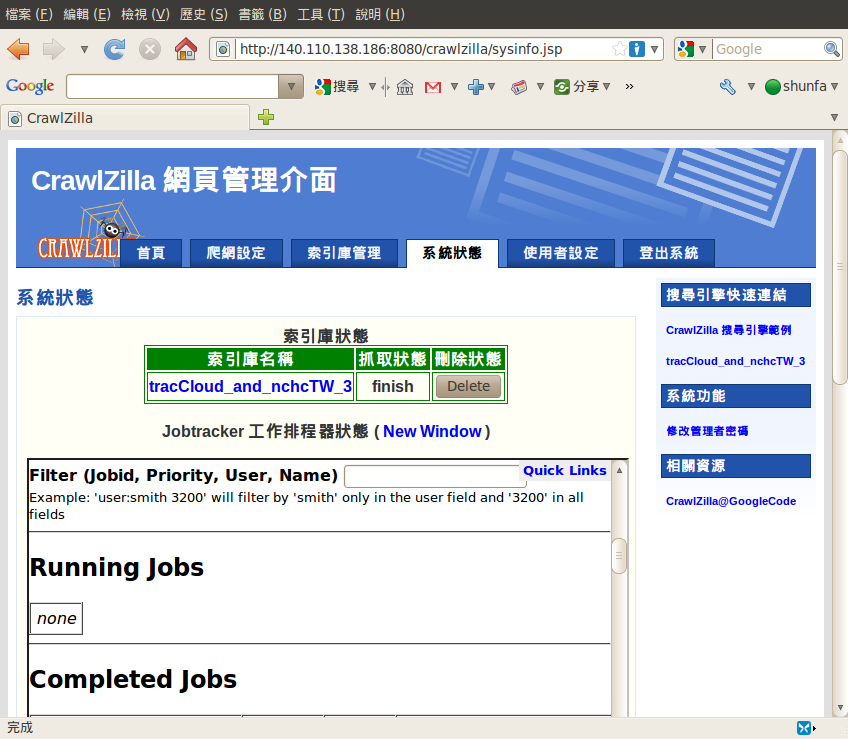Screen dimensions: 848x739
Task: Click the 登出系統 tab to log out
Action: click(x=669, y=253)
